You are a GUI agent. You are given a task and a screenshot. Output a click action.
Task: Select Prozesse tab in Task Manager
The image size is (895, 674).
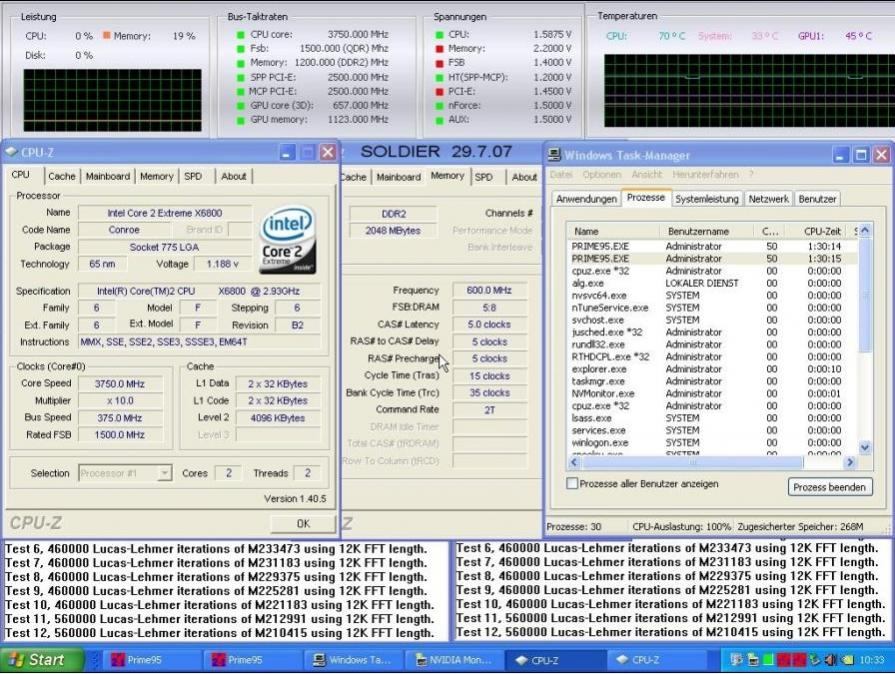tap(646, 197)
